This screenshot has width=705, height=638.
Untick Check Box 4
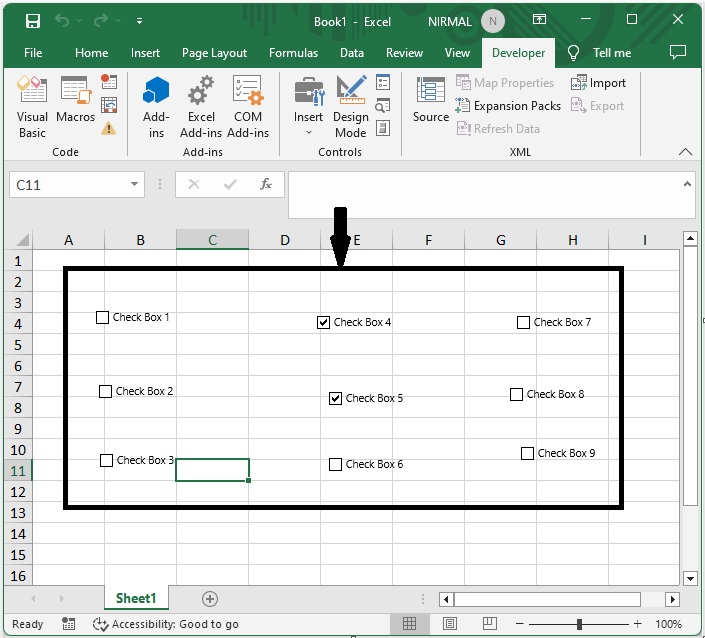[x=323, y=322]
